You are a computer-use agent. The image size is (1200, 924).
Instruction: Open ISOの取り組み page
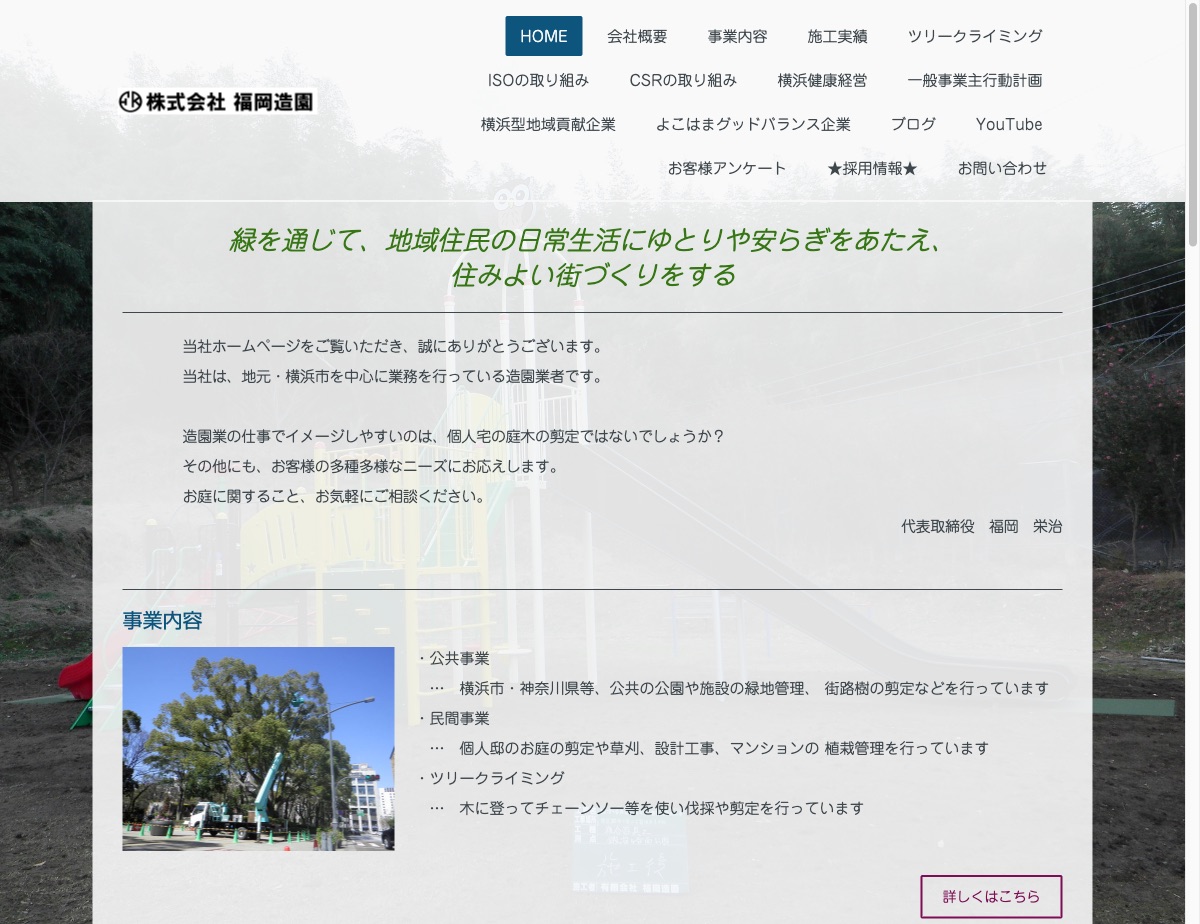point(538,80)
